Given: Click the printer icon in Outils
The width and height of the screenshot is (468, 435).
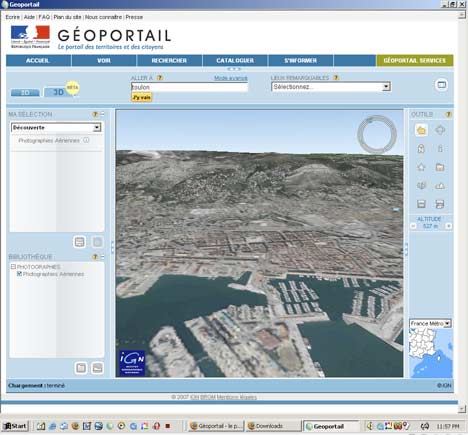Looking at the screenshot, I should pos(440,204).
